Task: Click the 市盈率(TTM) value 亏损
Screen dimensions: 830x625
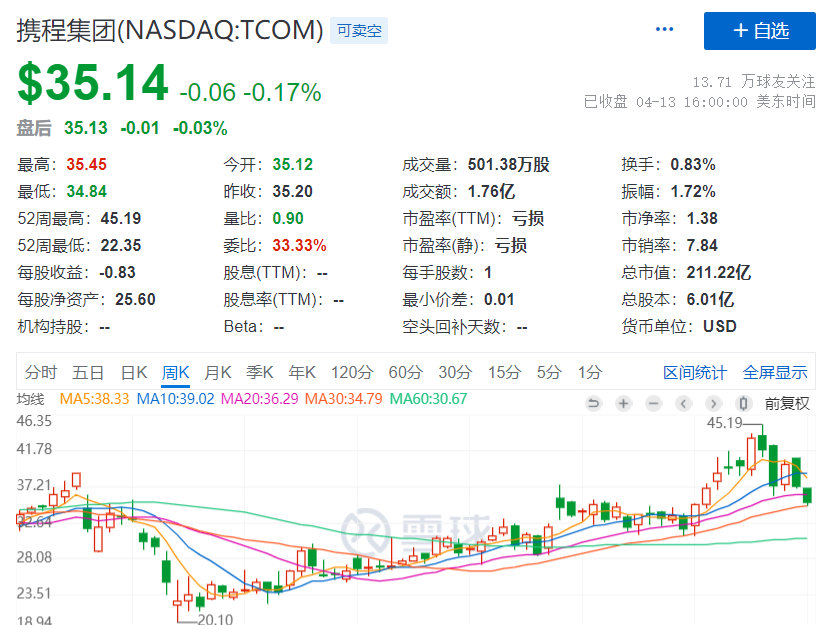Action: (x=528, y=219)
